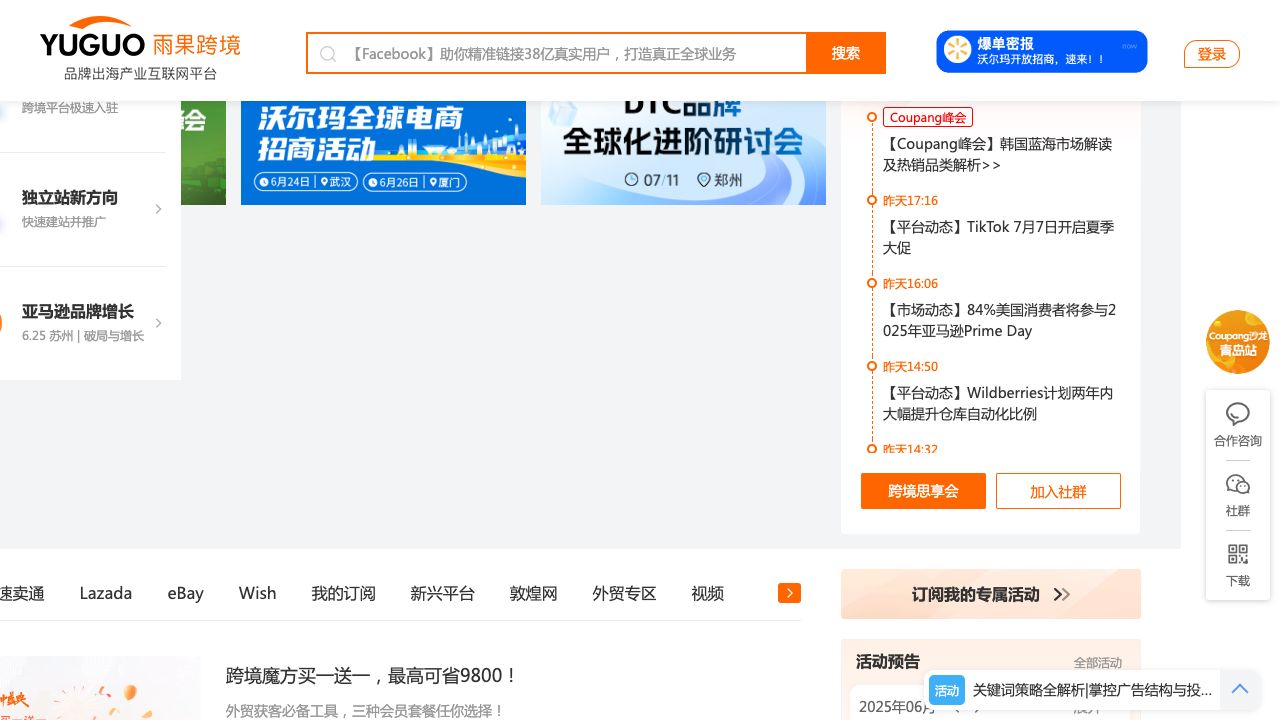Switch to the Lazada tab
This screenshot has height=720, width=1280.
pyautogui.click(x=106, y=593)
